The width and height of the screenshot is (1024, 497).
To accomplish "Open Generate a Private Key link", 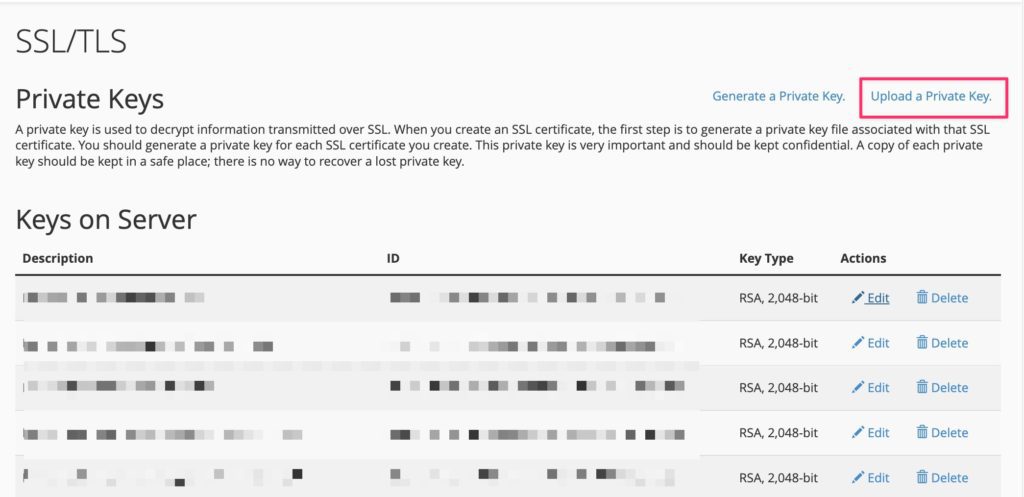I will point(779,97).
